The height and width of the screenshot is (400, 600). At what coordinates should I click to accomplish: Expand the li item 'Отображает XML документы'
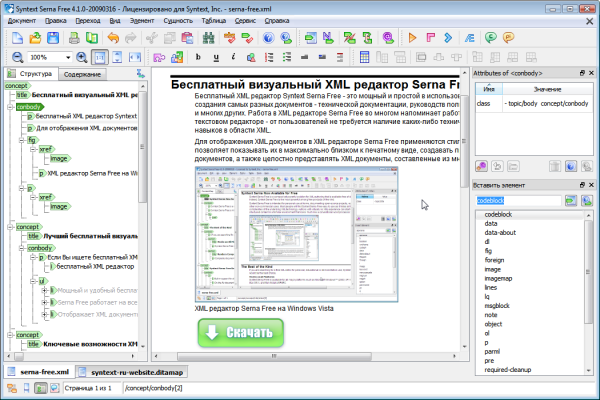(x=45, y=315)
